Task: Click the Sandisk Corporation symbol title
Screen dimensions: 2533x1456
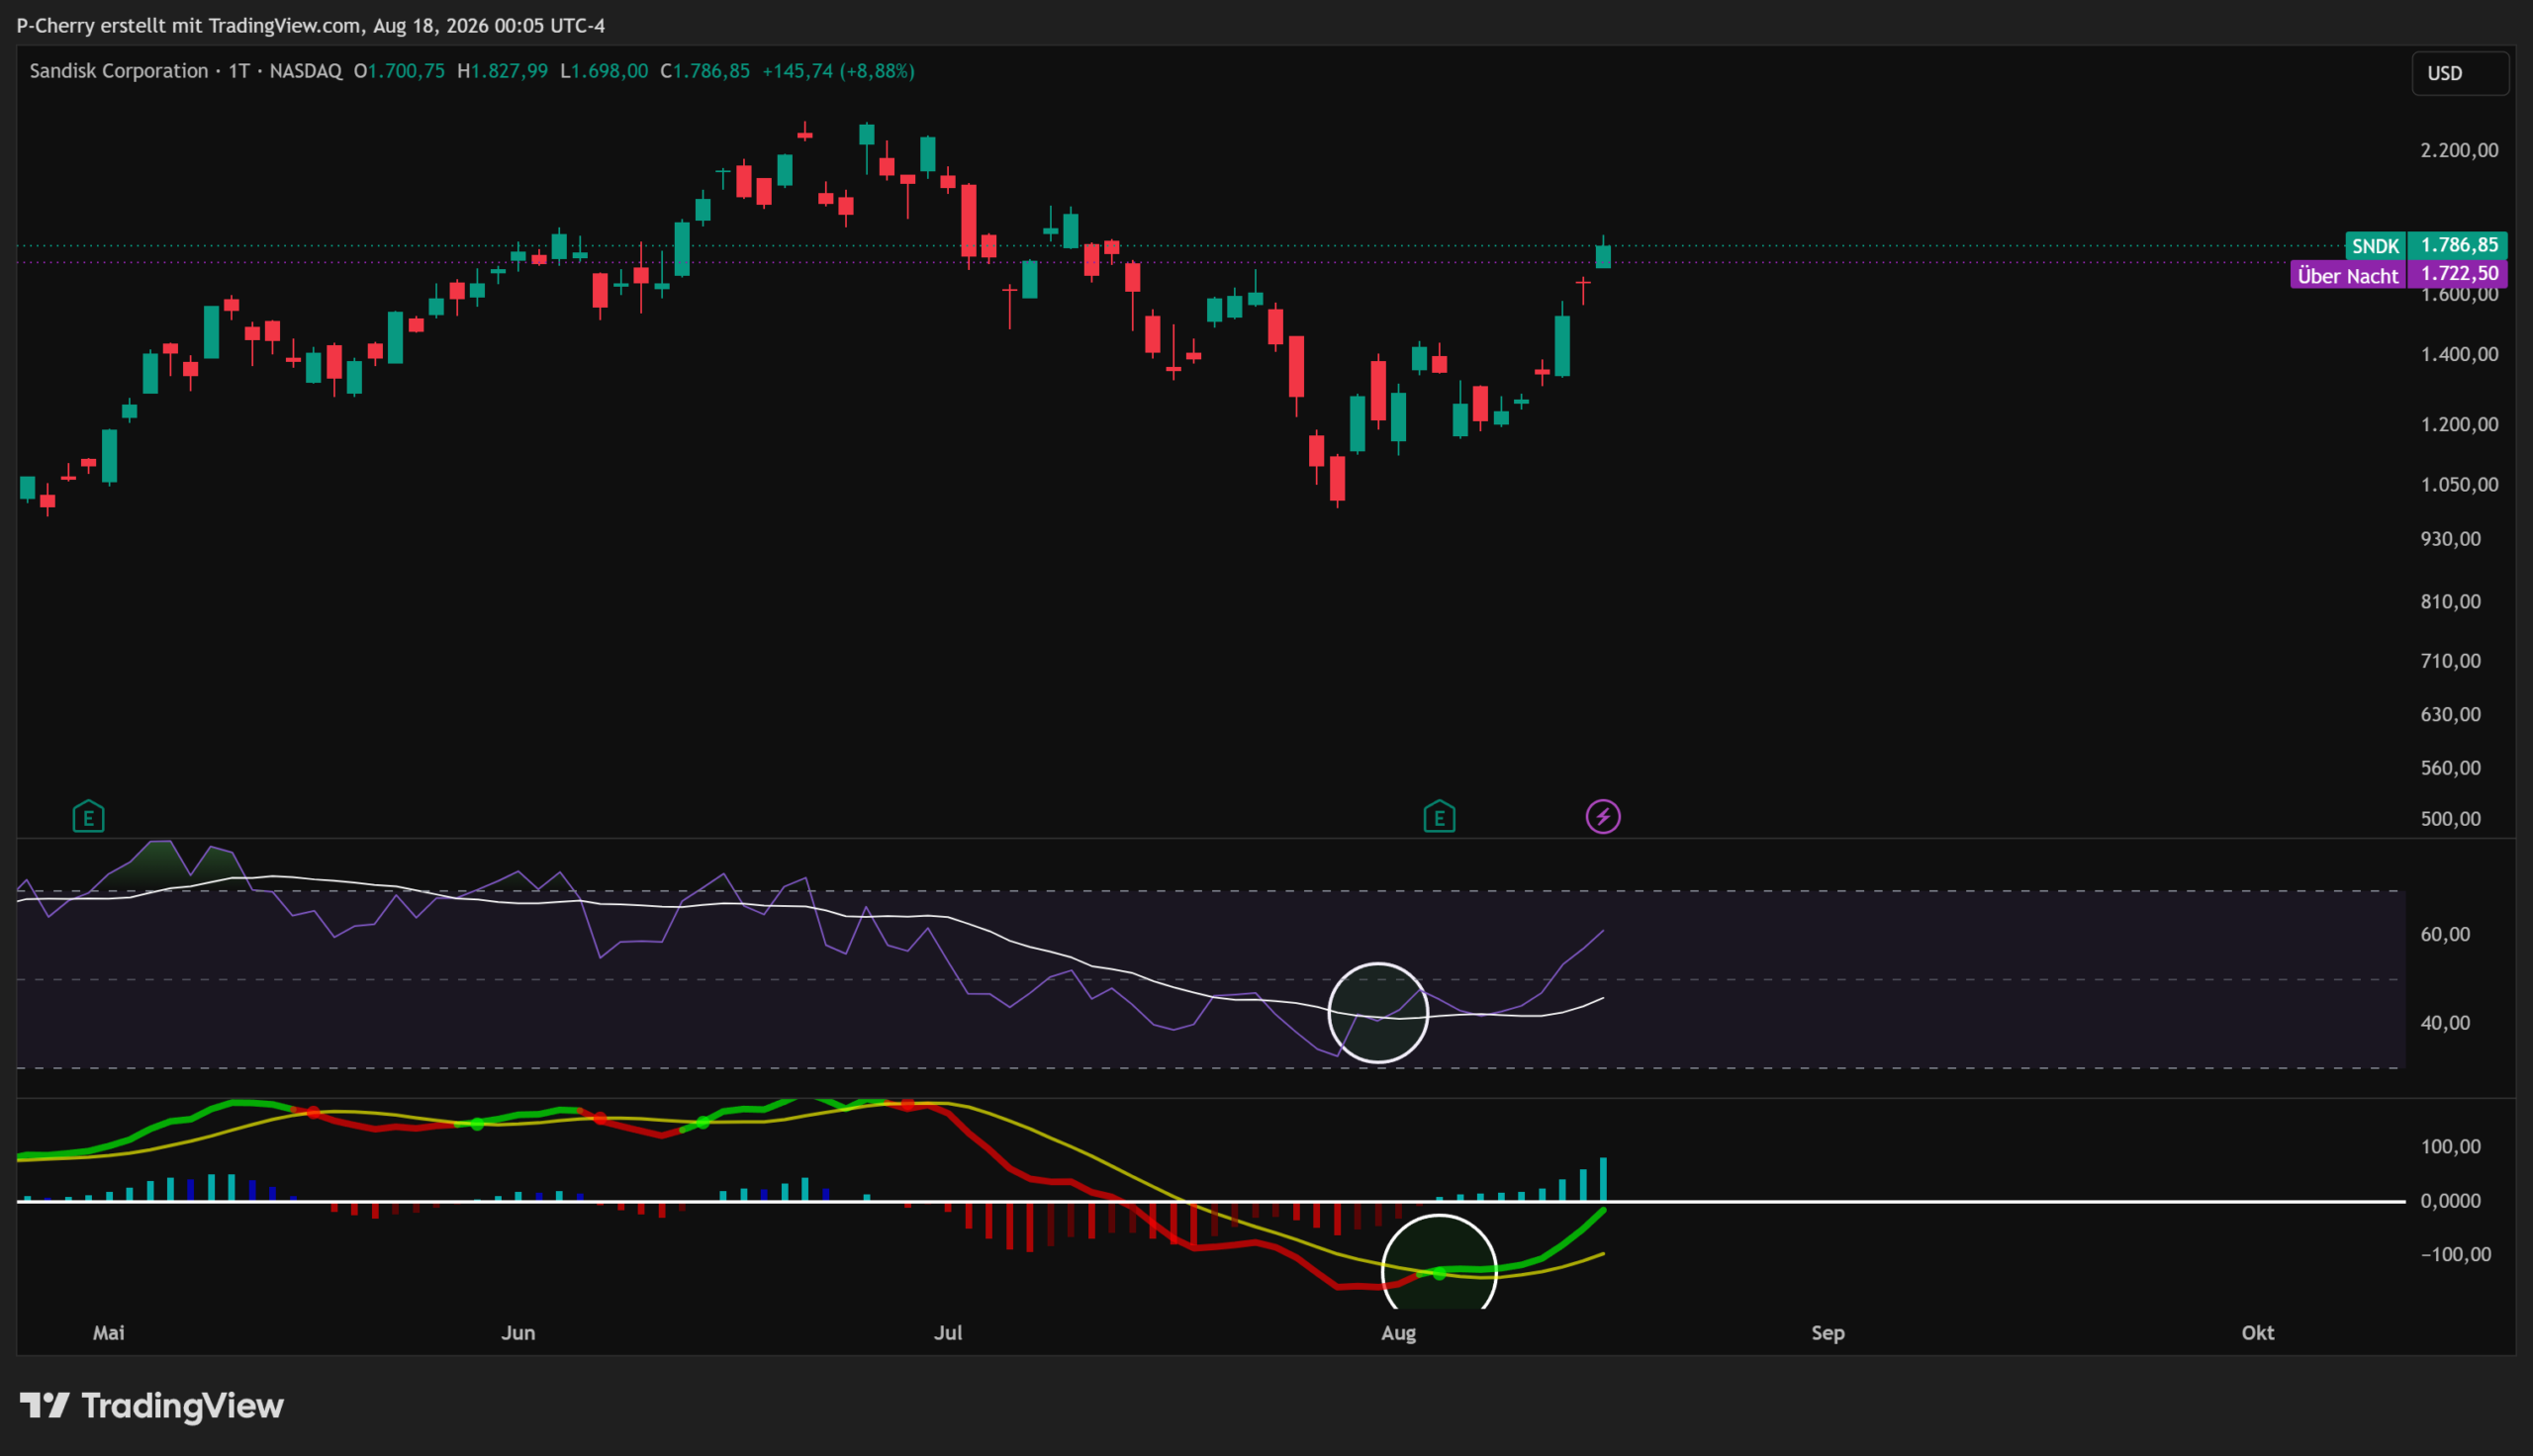Action: (119, 71)
